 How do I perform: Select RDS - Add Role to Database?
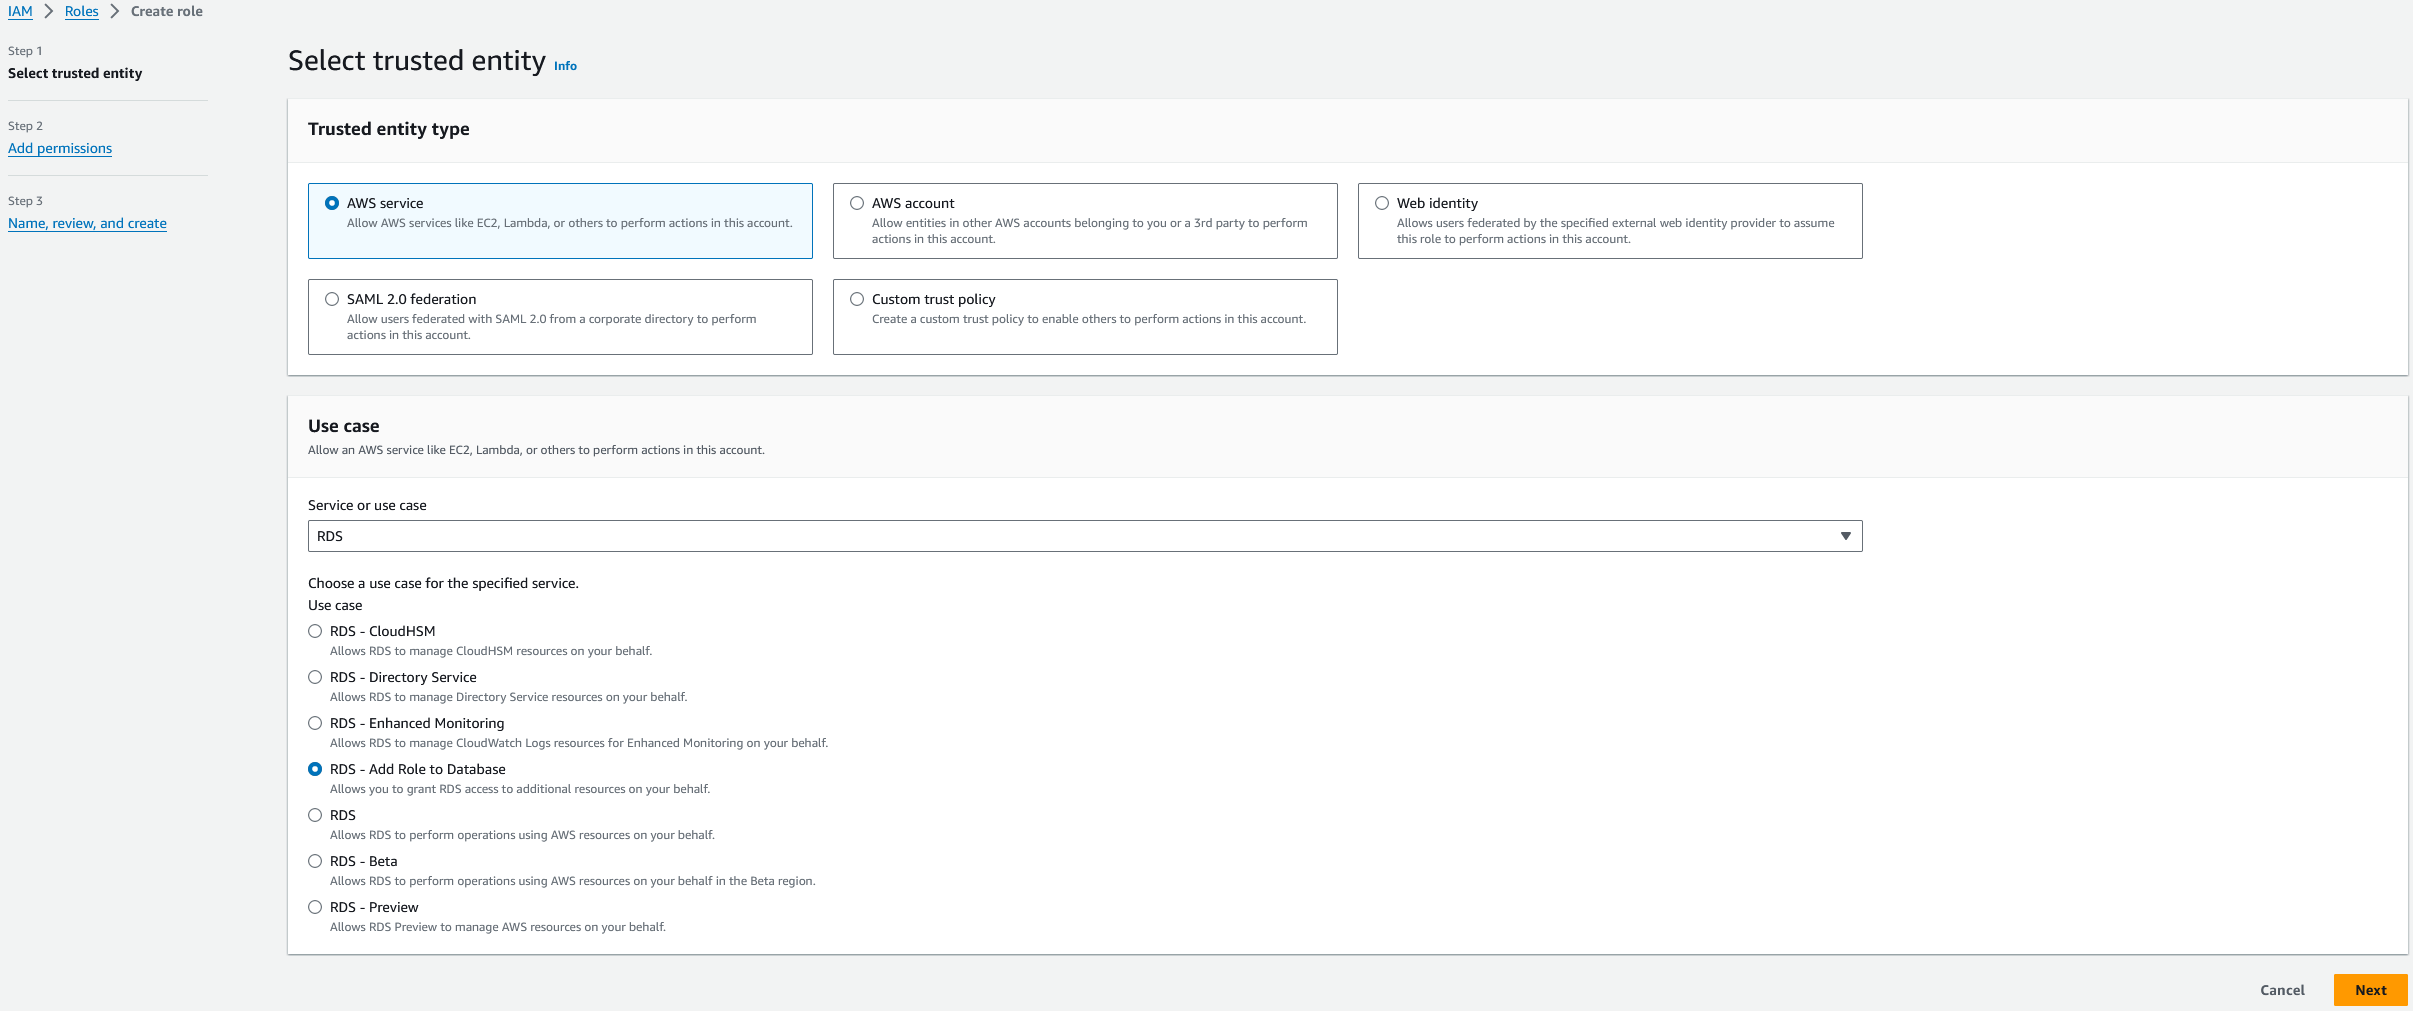[315, 769]
